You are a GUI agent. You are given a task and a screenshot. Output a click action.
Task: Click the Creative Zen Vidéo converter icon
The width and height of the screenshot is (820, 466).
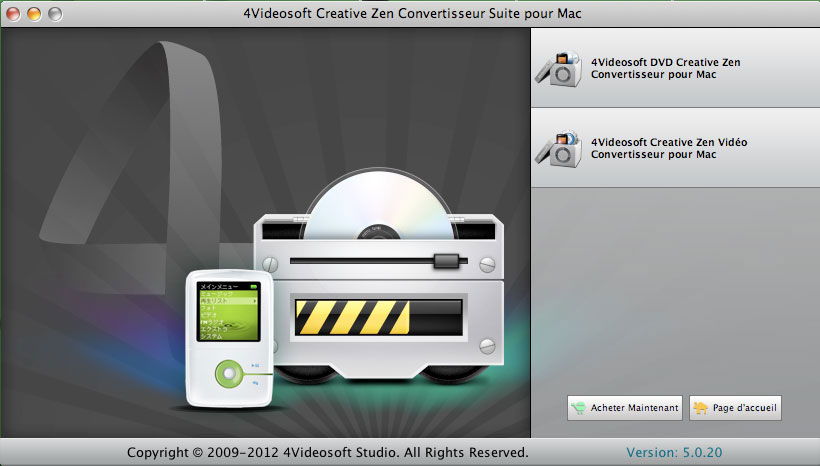(x=558, y=148)
